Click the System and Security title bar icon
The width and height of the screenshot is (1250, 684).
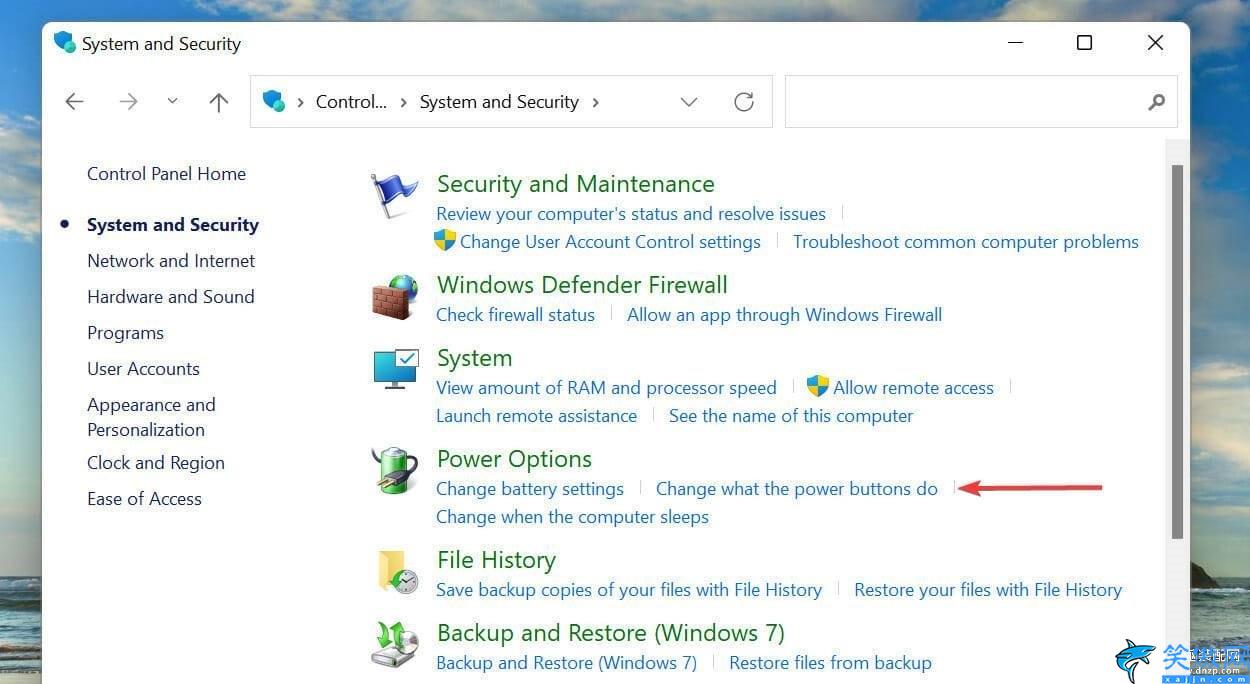65,43
